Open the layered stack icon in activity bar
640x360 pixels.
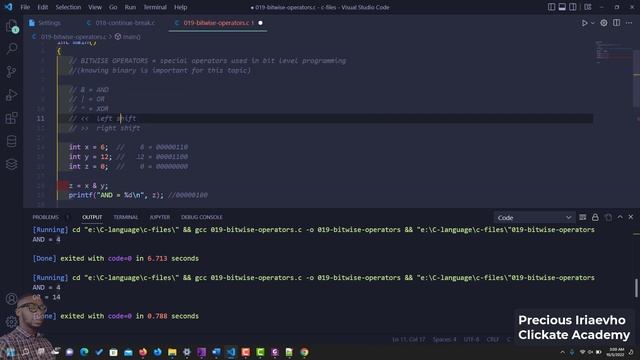pos(11,164)
